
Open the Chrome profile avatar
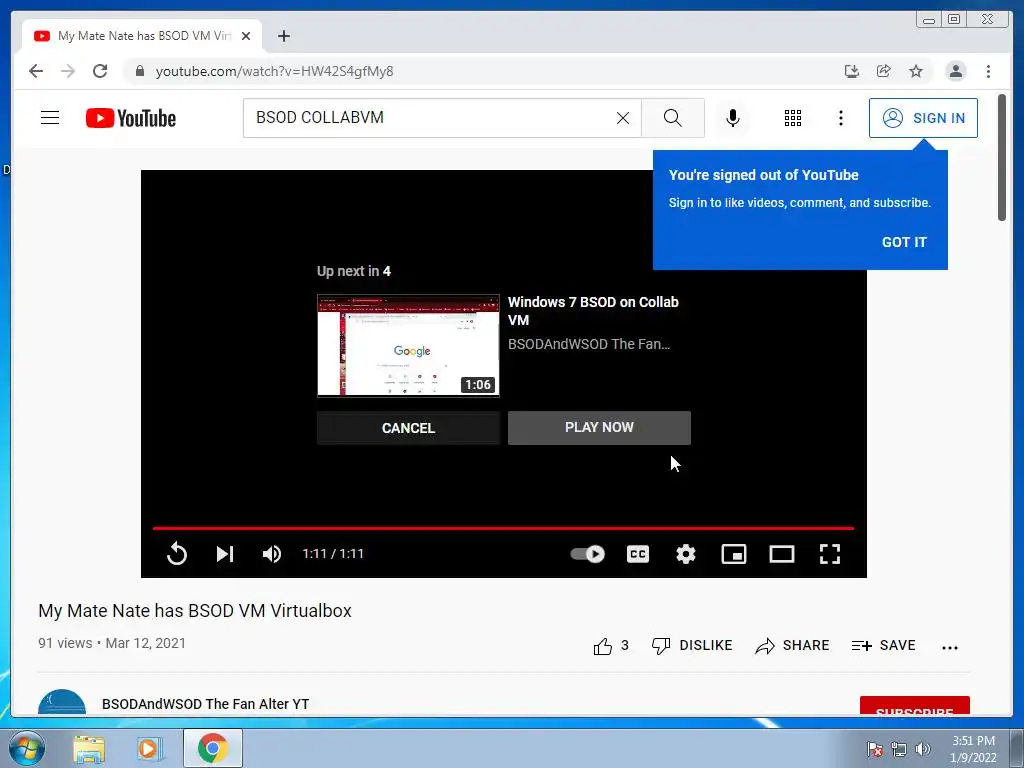pos(955,71)
